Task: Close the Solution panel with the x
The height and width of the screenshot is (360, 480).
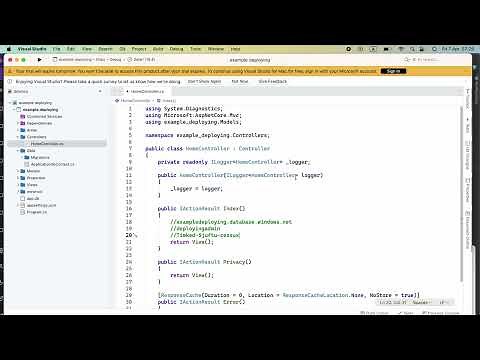Action: pyautogui.click(x=100, y=91)
